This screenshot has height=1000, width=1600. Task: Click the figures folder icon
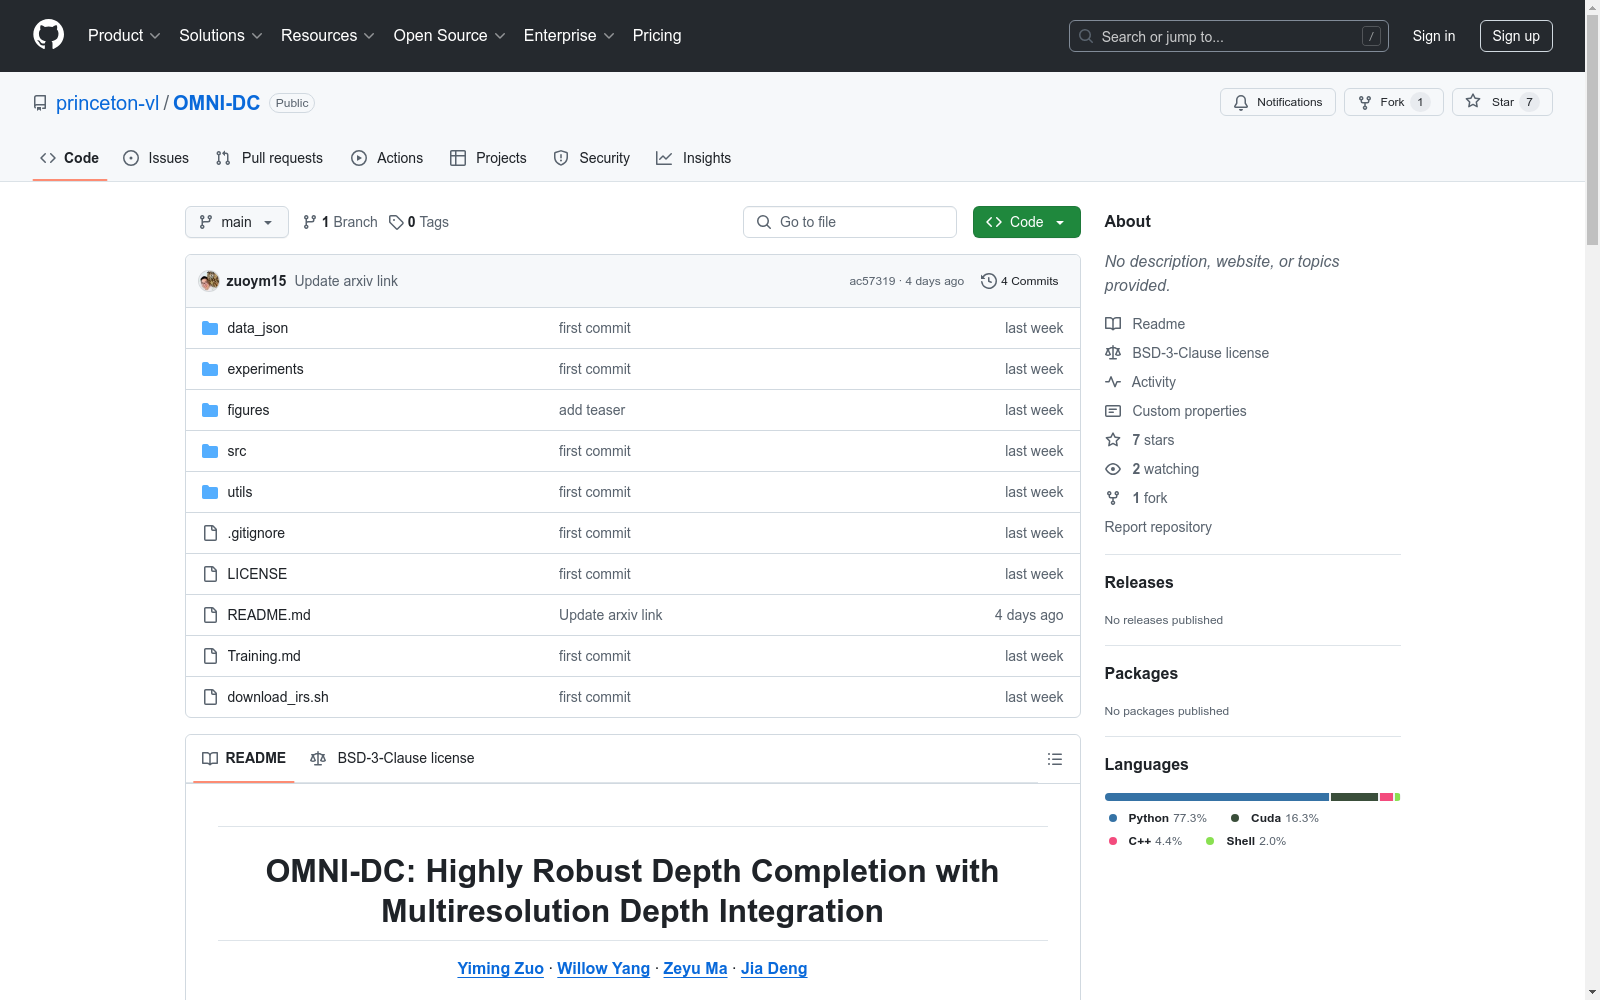(210, 410)
